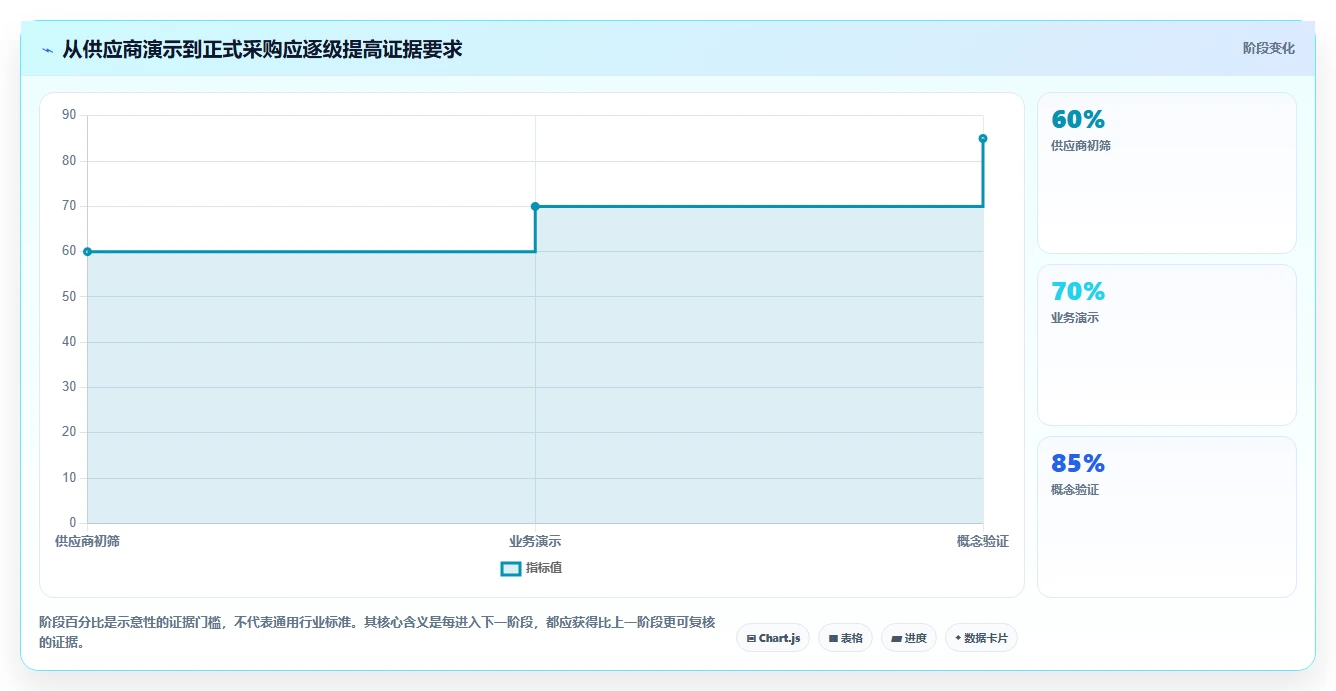Click the footnote text about 阶段百分比

(377, 632)
